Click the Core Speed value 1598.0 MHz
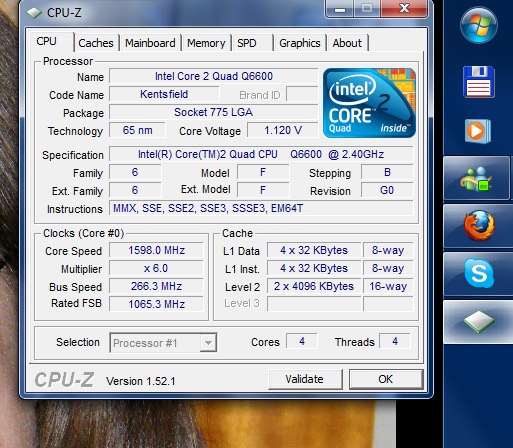The height and width of the screenshot is (448, 513). point(156,250)
